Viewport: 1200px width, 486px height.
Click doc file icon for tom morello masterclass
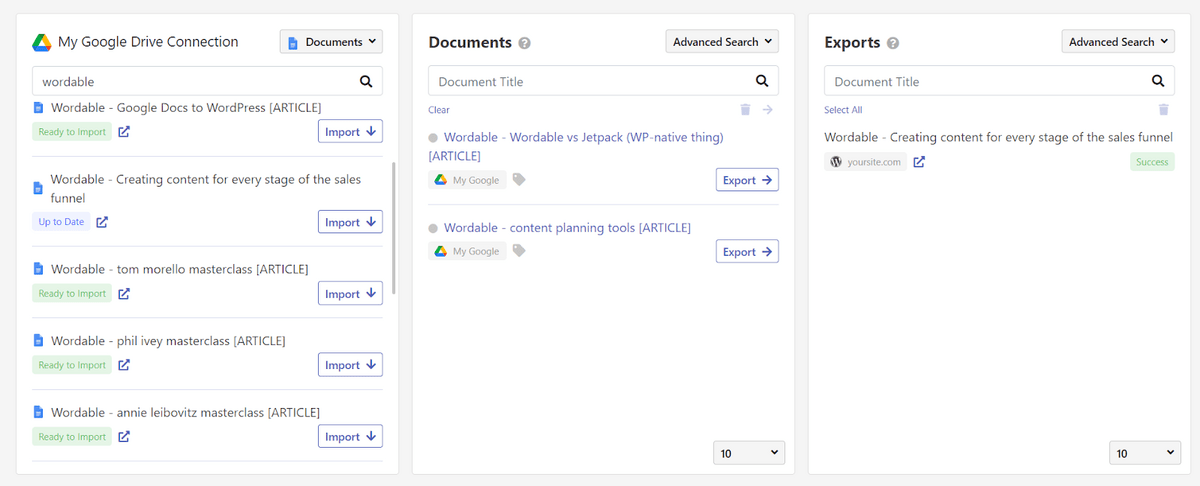pyautogui.click(x=38, y=269)
